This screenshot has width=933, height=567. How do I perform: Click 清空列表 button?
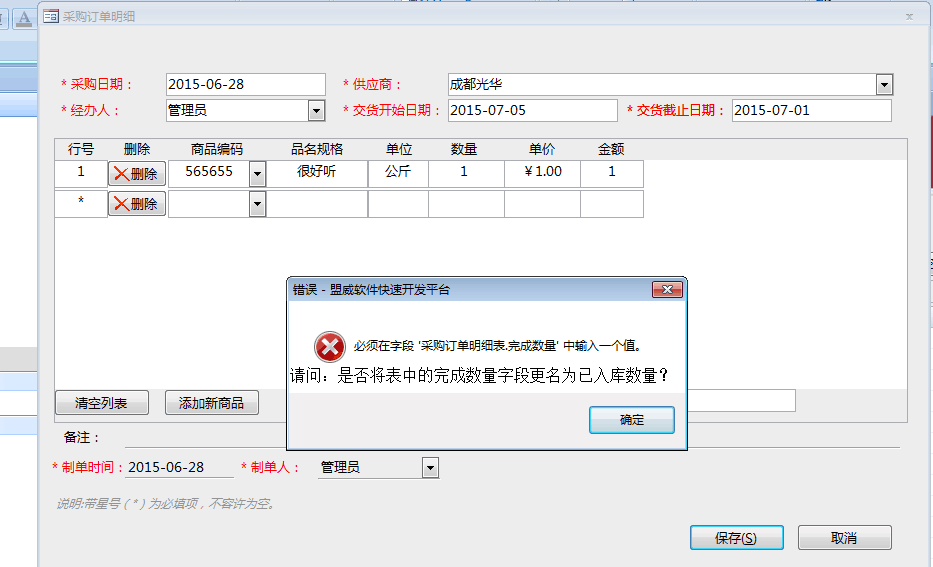[x=101, y=403]
